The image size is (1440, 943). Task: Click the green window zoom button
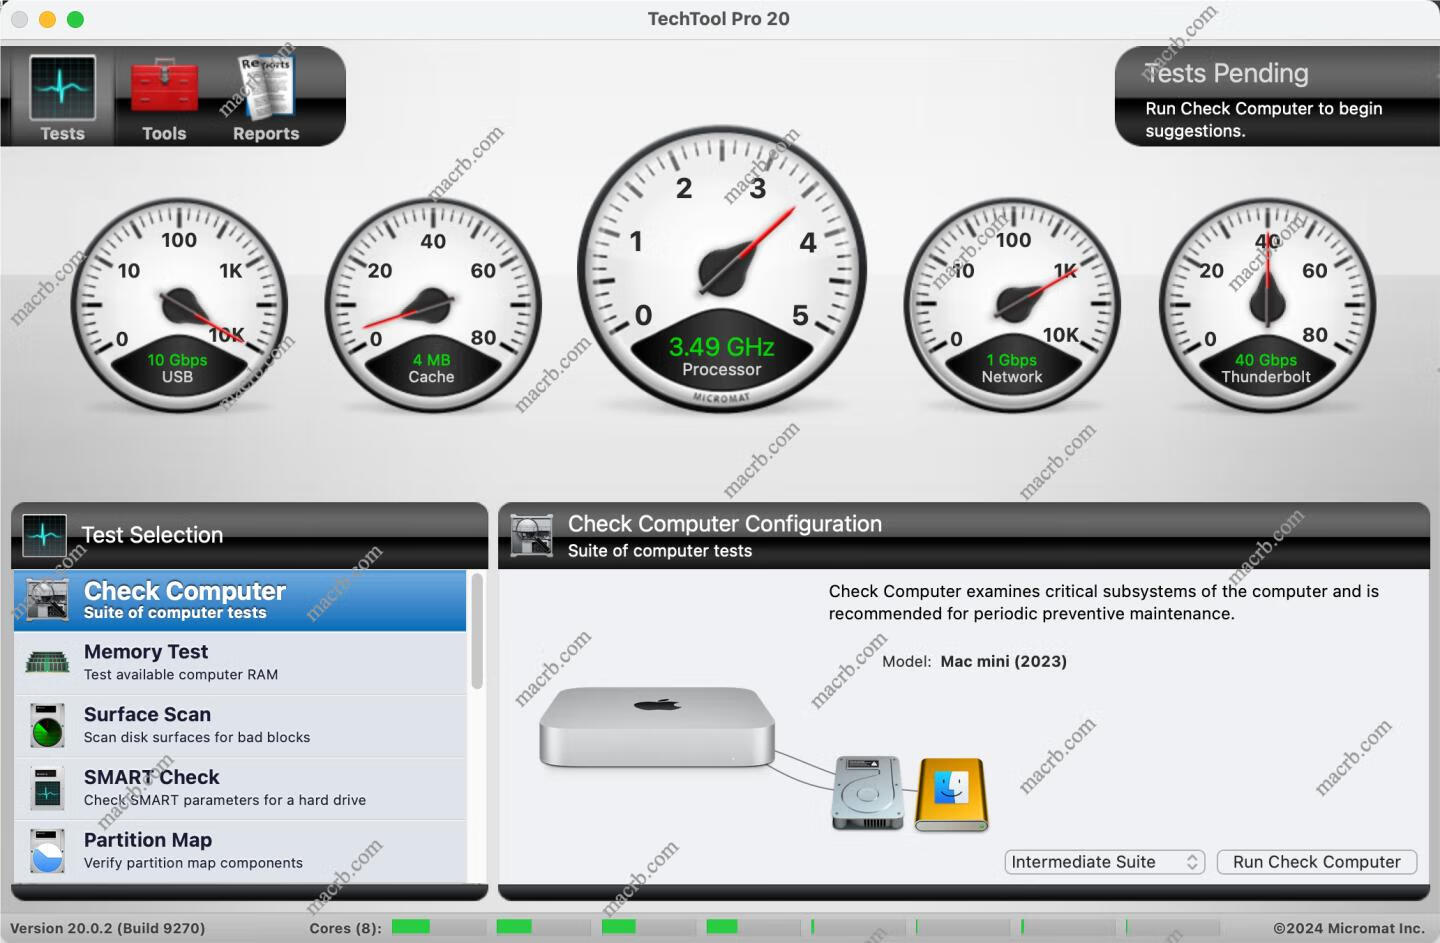(75, 19)
